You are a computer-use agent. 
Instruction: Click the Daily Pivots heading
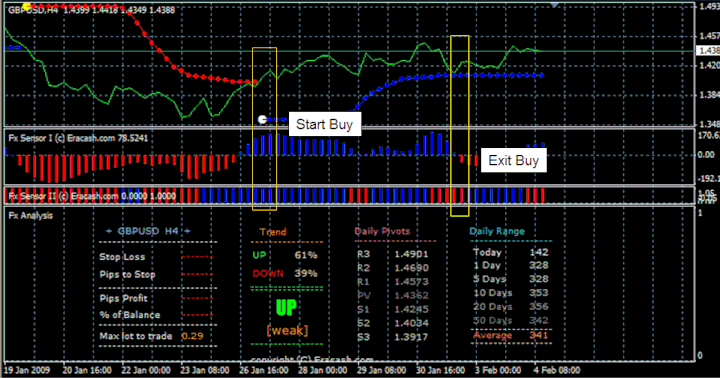(382, 231)
